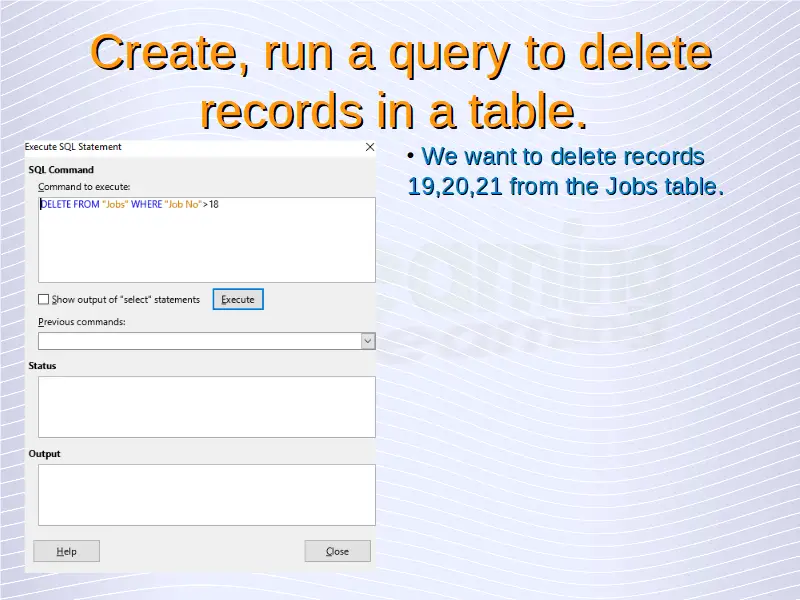Screen dimensions: 800x600
Task: Focus the Command to execute text area
Action: point(207,240)
